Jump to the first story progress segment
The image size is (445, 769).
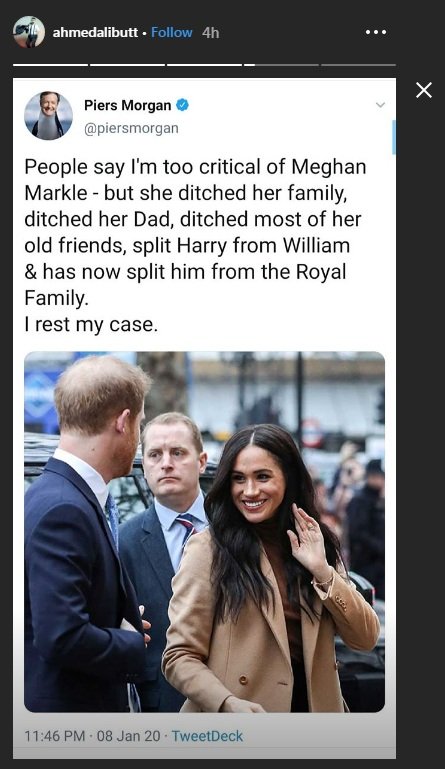51,65
